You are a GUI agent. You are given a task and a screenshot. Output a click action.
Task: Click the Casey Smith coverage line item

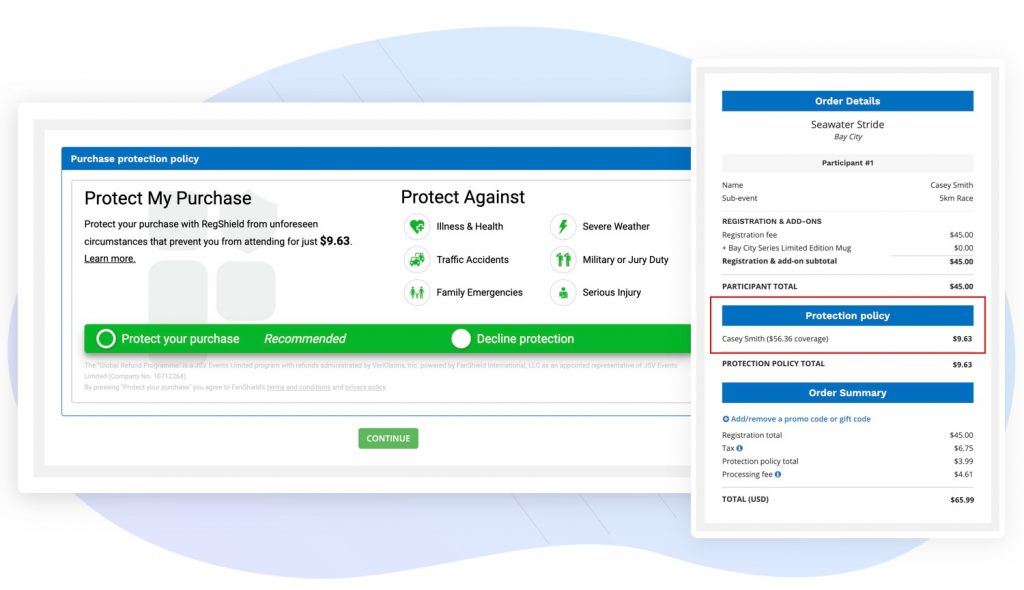(x=775, y=339)
